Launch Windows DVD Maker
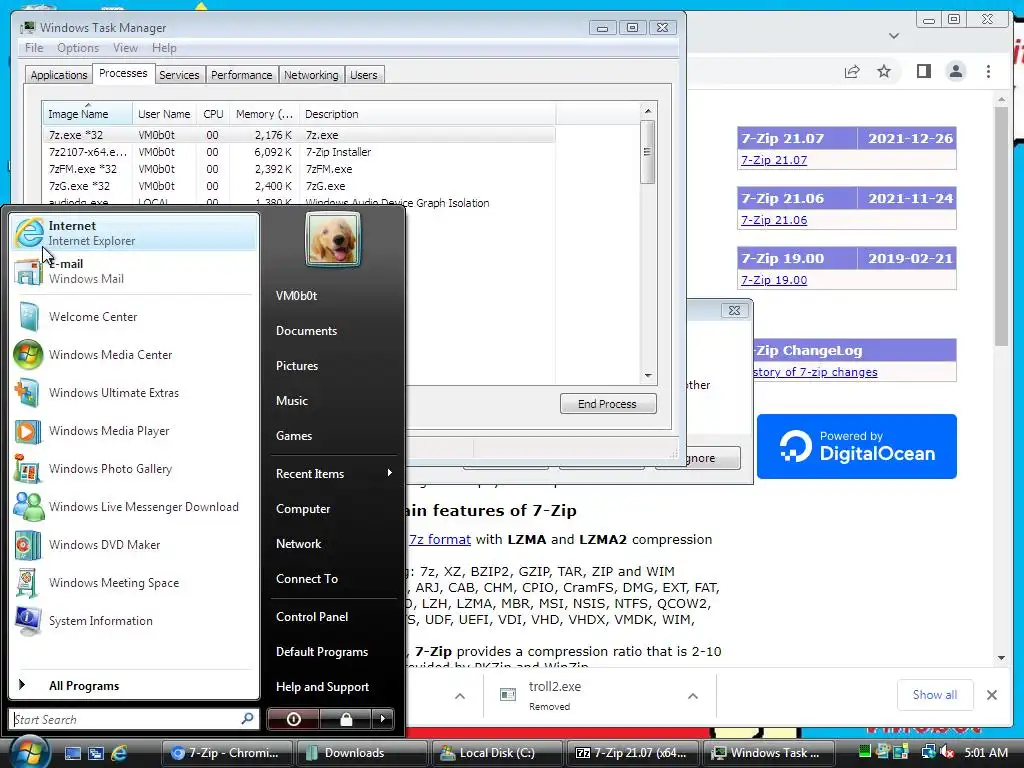This screenshot has width=1024, height=768. tap(134, 545)
